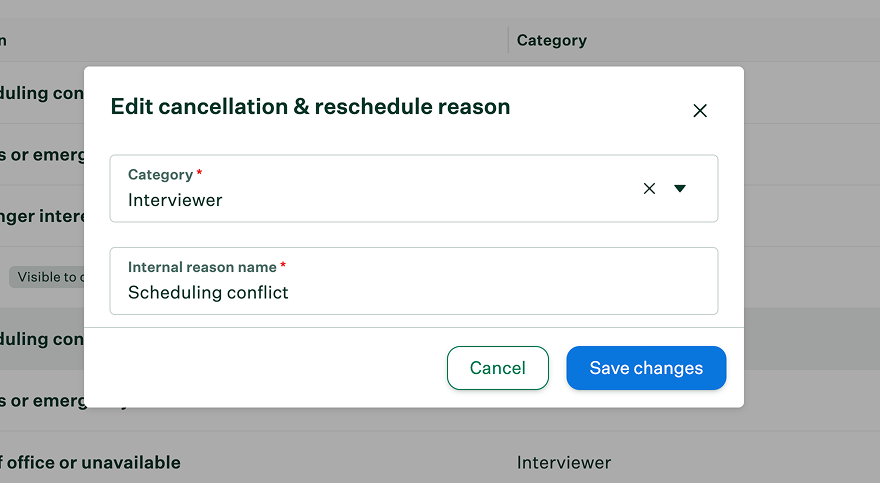Click the Category field label
Viewport: 880px width, 483px height.
point(161,174)
